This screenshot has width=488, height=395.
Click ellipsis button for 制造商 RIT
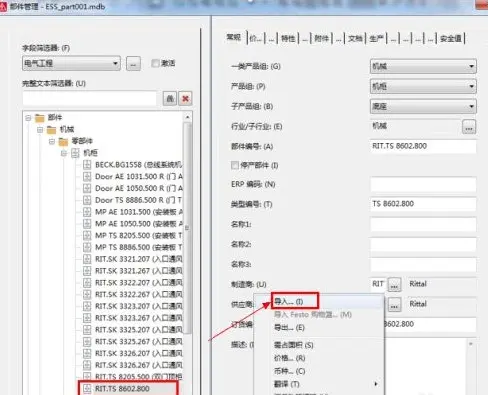coord(394,285)
